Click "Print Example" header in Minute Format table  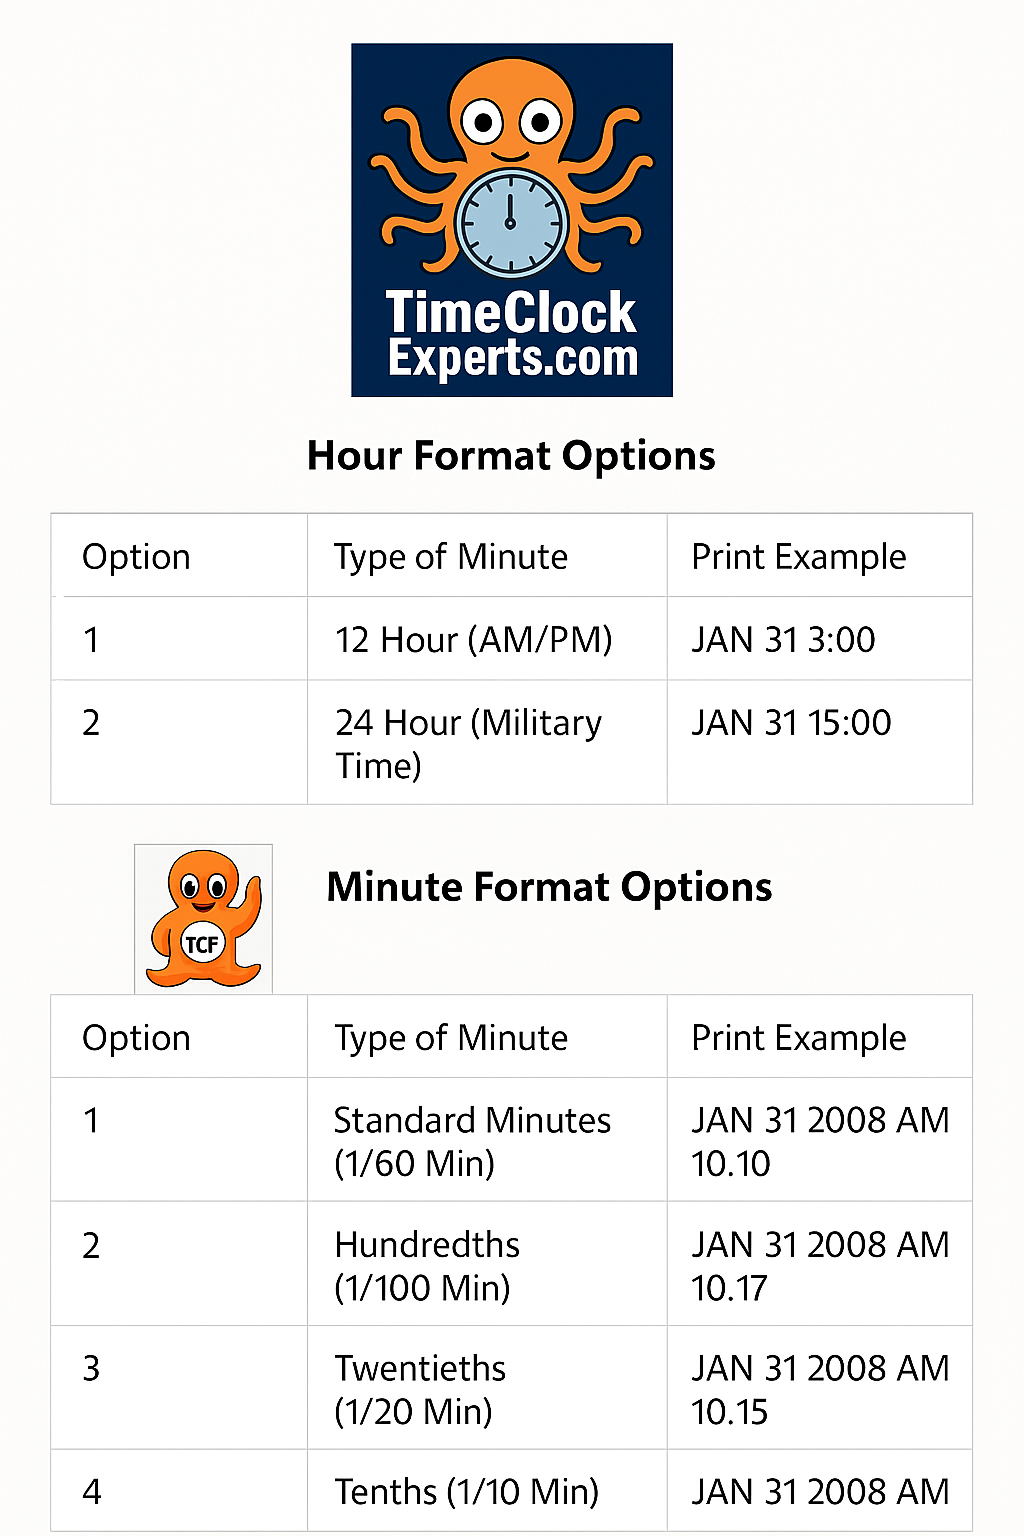pyautogui.click(x=798, y=1038)
